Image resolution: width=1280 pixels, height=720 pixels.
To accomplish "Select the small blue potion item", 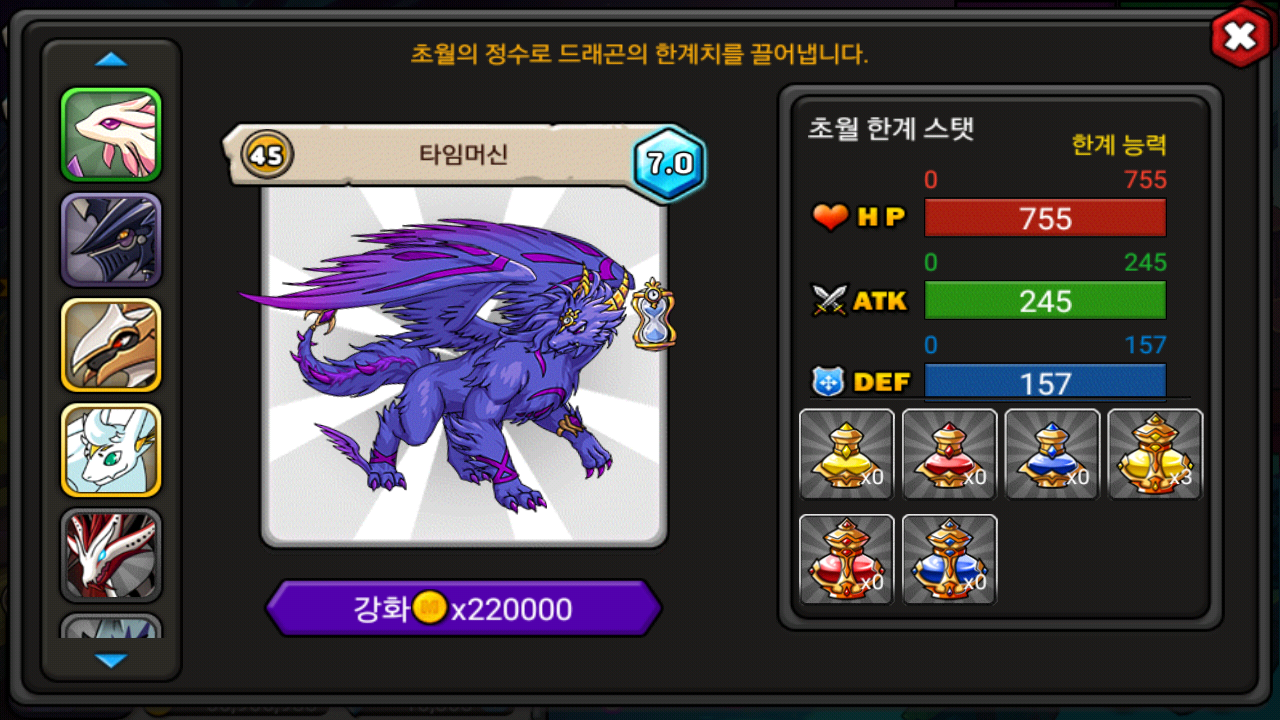I will point(1052,454).
